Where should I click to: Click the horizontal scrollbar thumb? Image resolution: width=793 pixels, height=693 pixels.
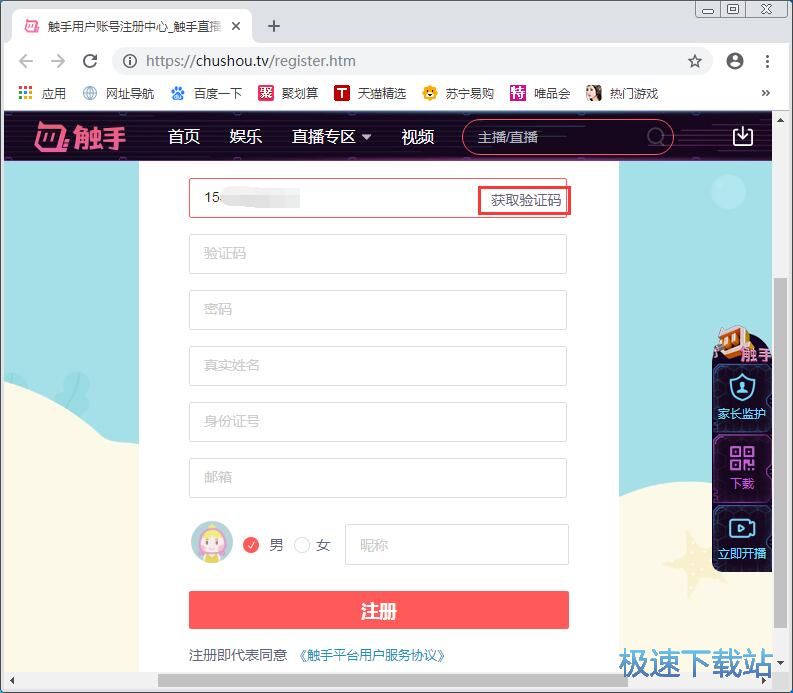tap(393, 680)
